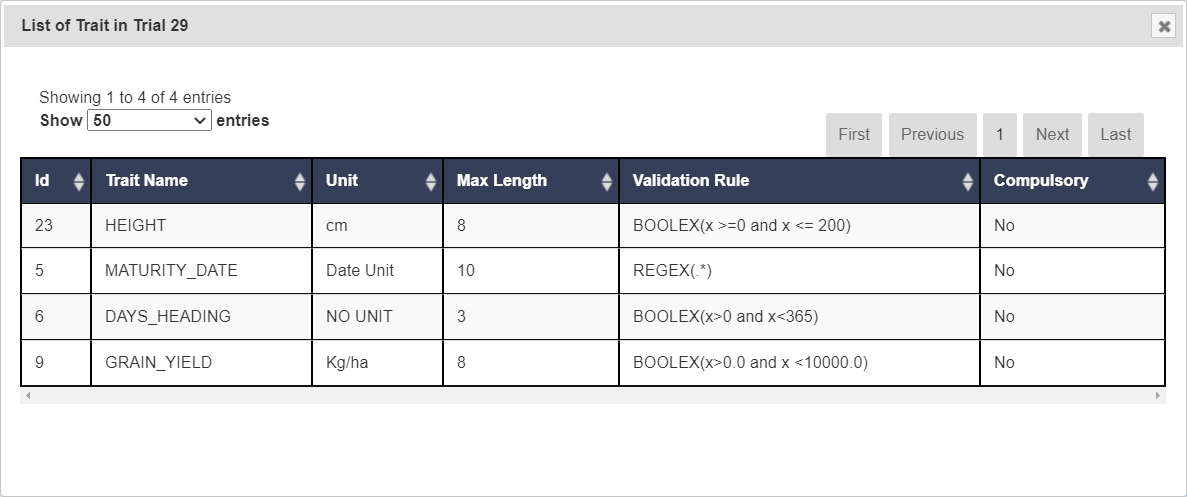Jump to the Last page
The height and width of the screenshot is (497, 1187).
pyautogui.click(x=1115, y=135)
